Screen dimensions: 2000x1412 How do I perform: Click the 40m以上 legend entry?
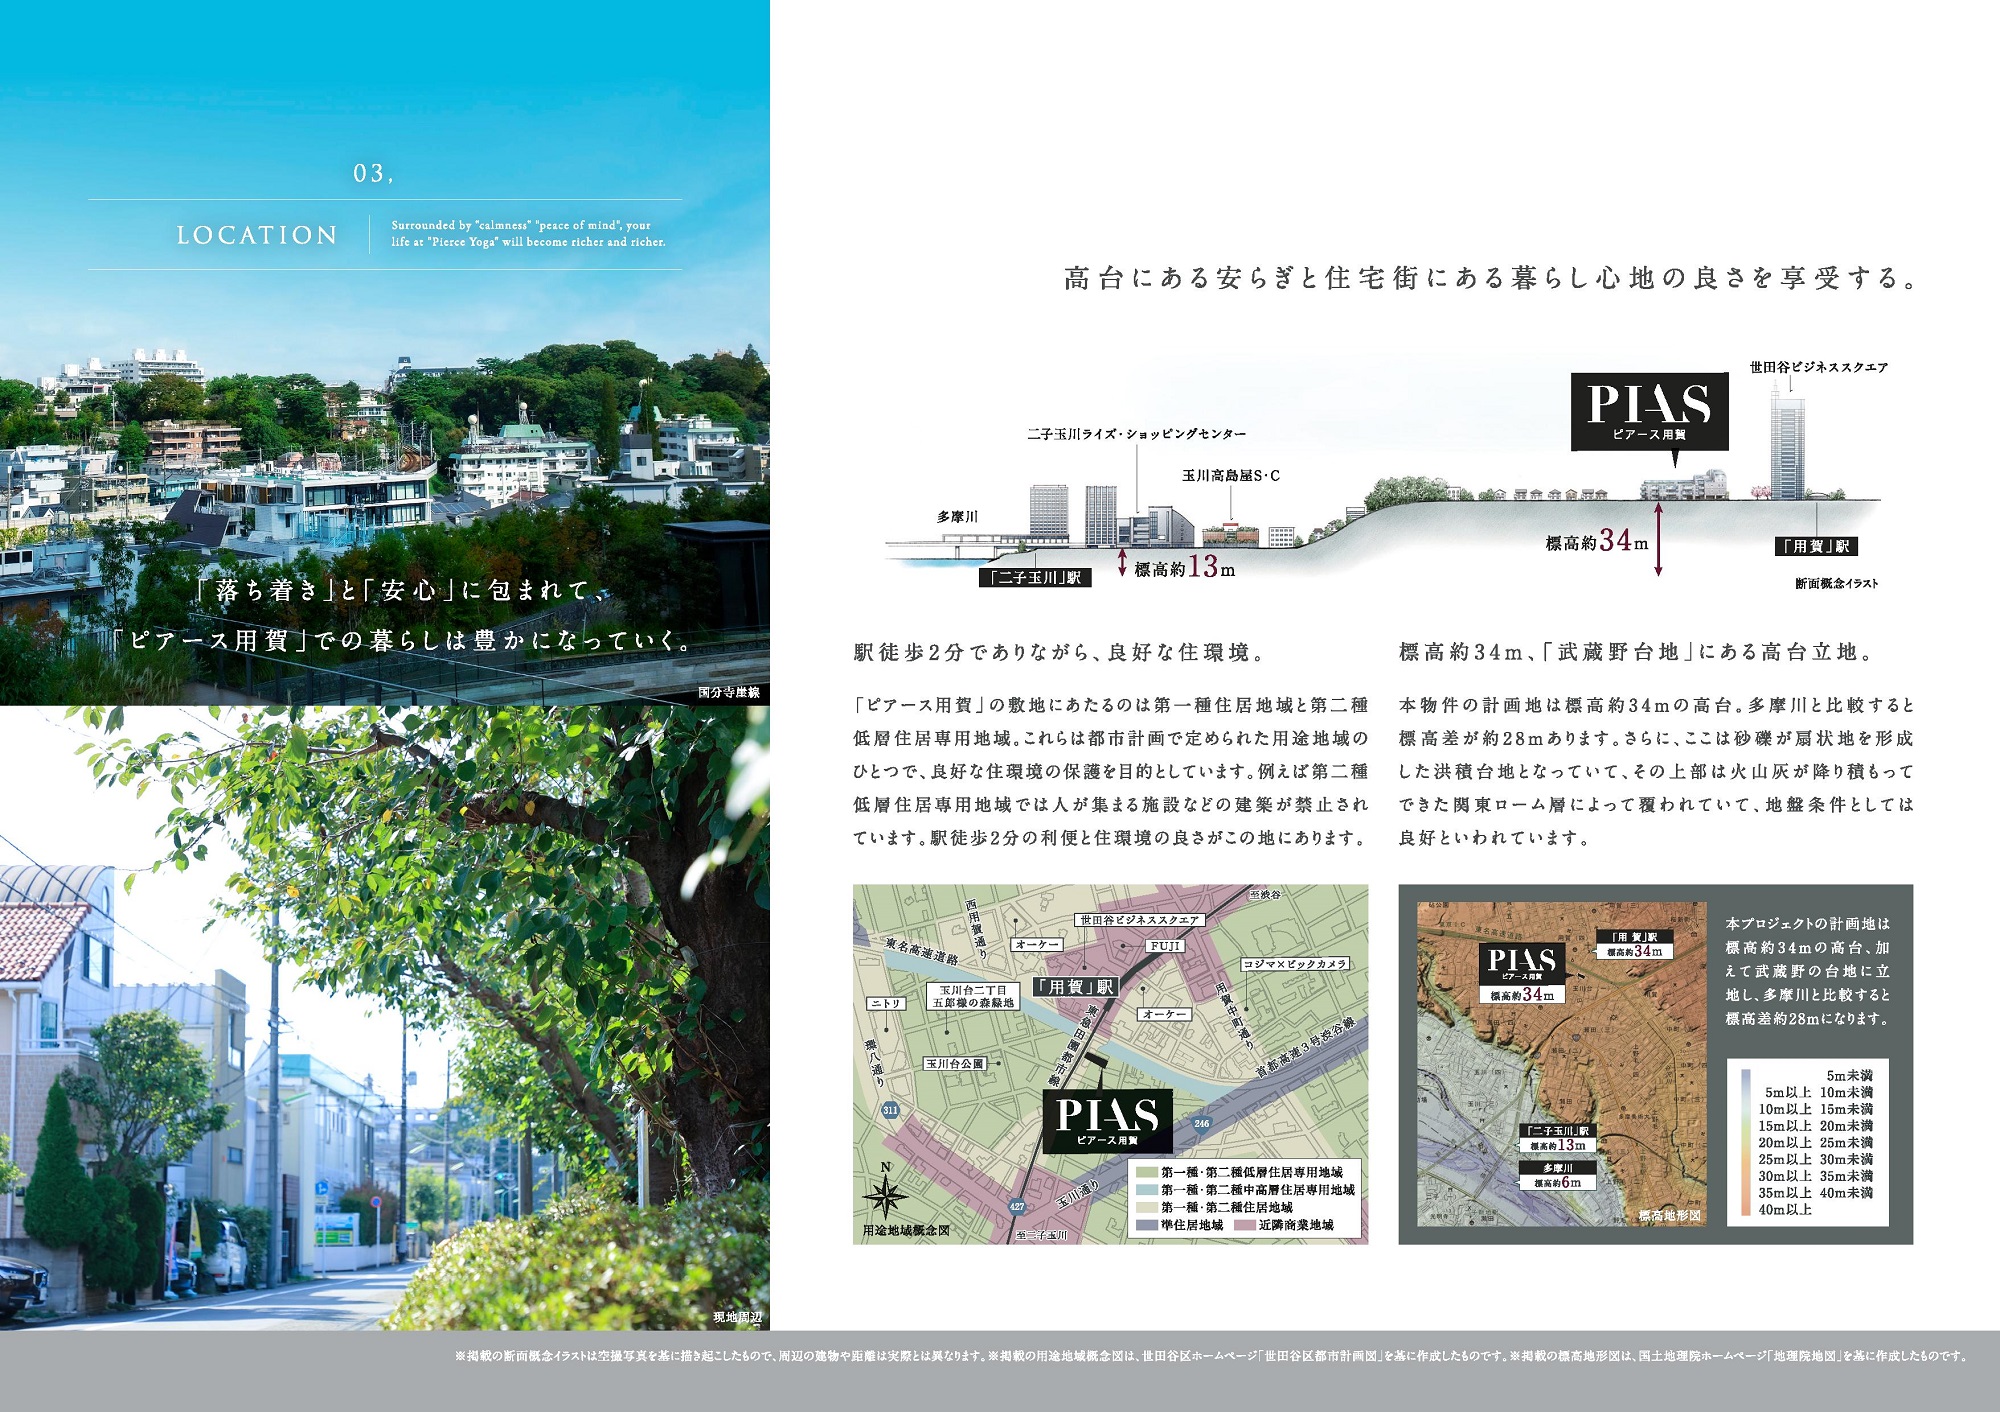click(1785, 1210)
